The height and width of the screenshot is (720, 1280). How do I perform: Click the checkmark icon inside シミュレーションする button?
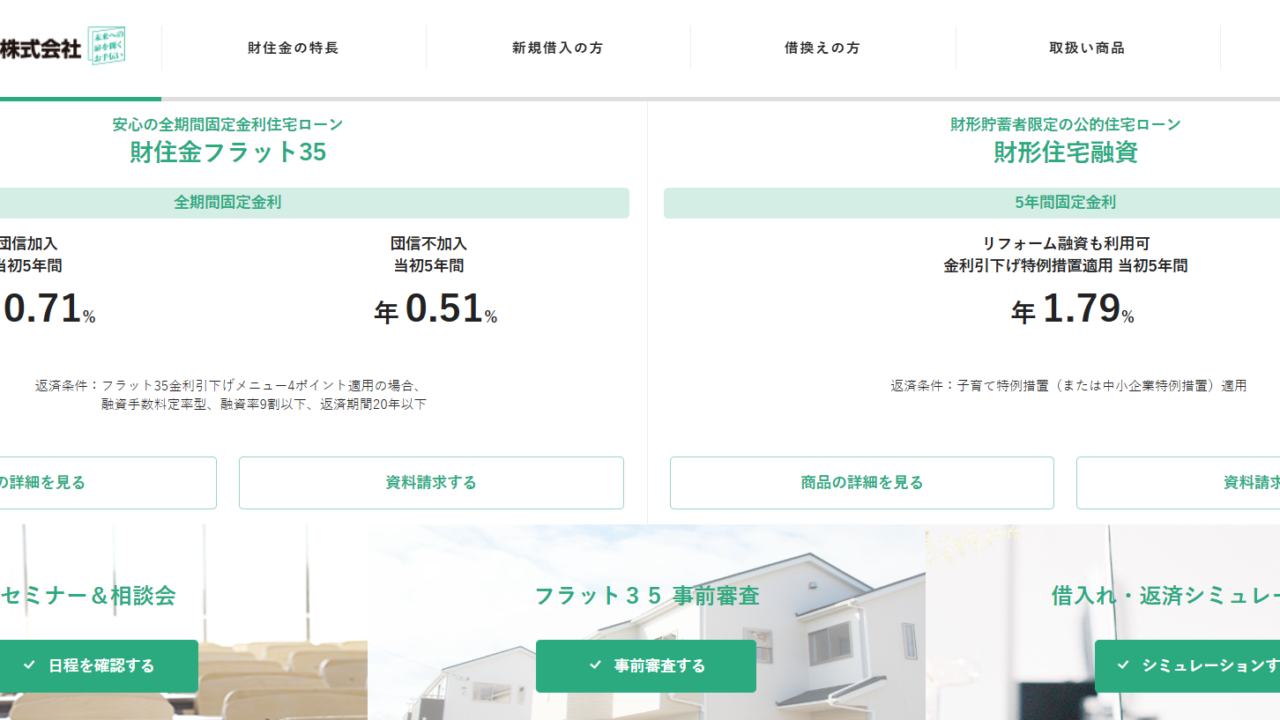click(x=1125, y=666)
